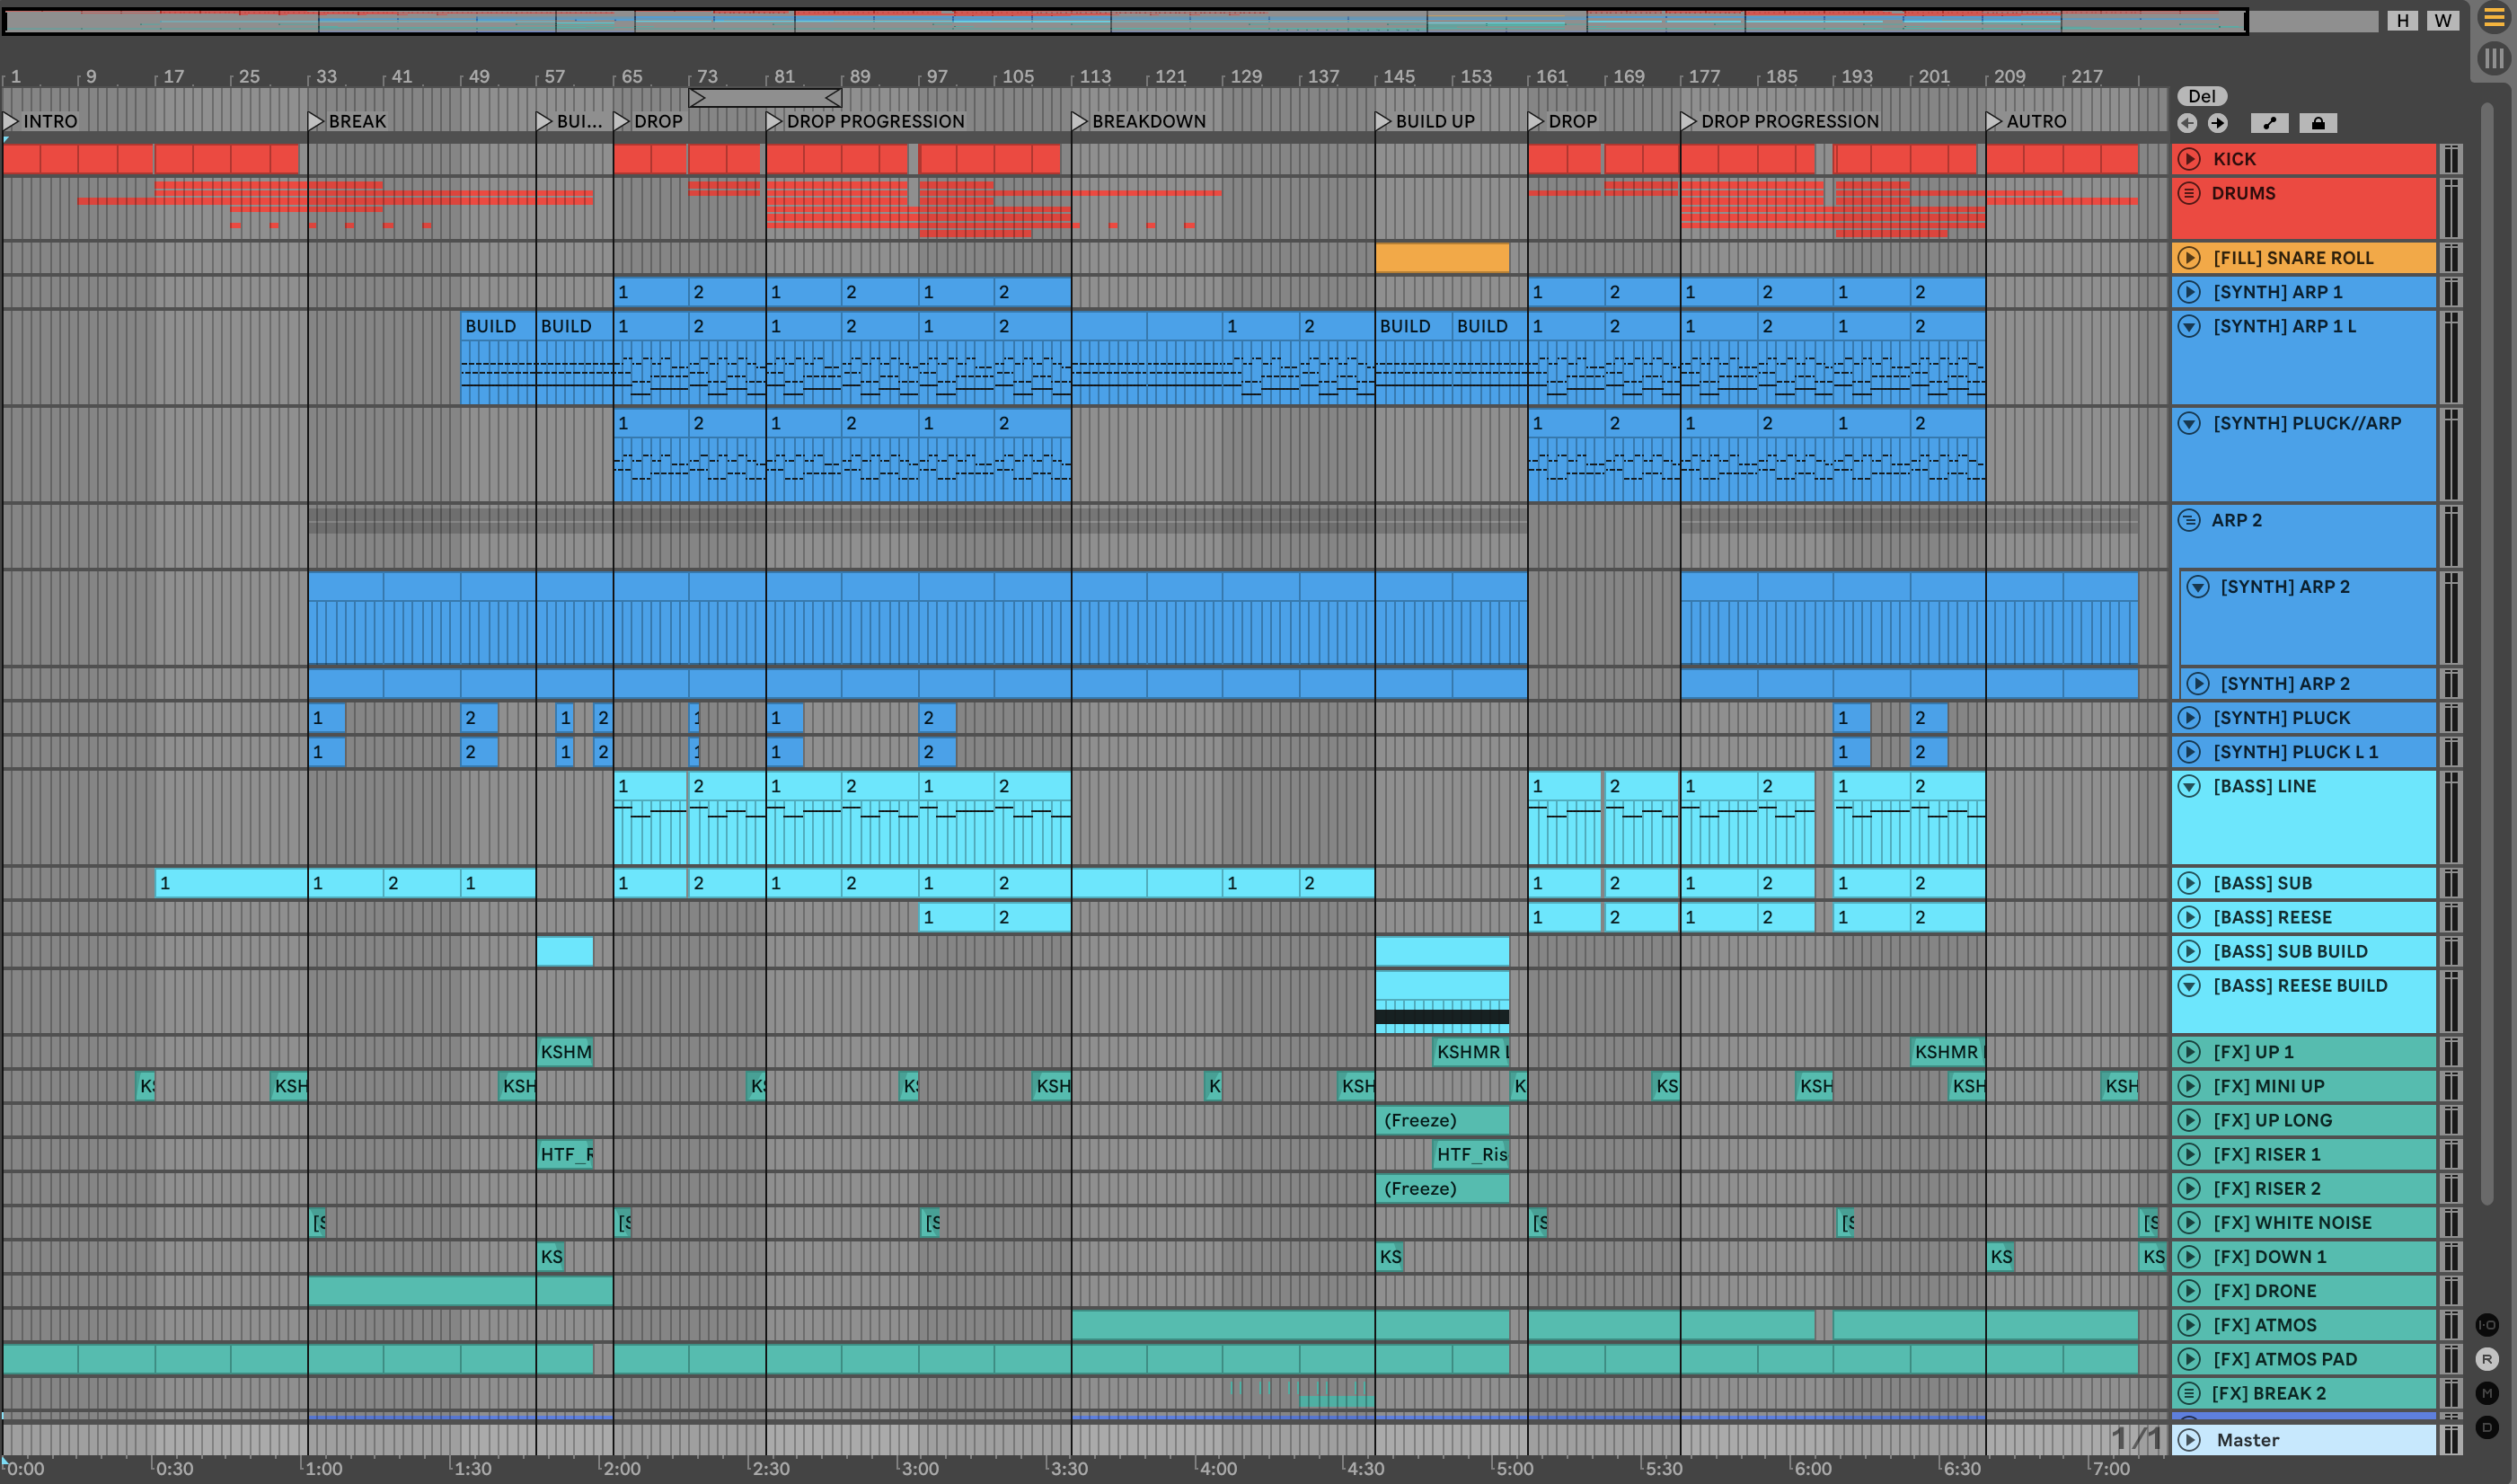Toggle the I-O section visibility
Screen dimensions: 2517x1484
point(2487,1325)
